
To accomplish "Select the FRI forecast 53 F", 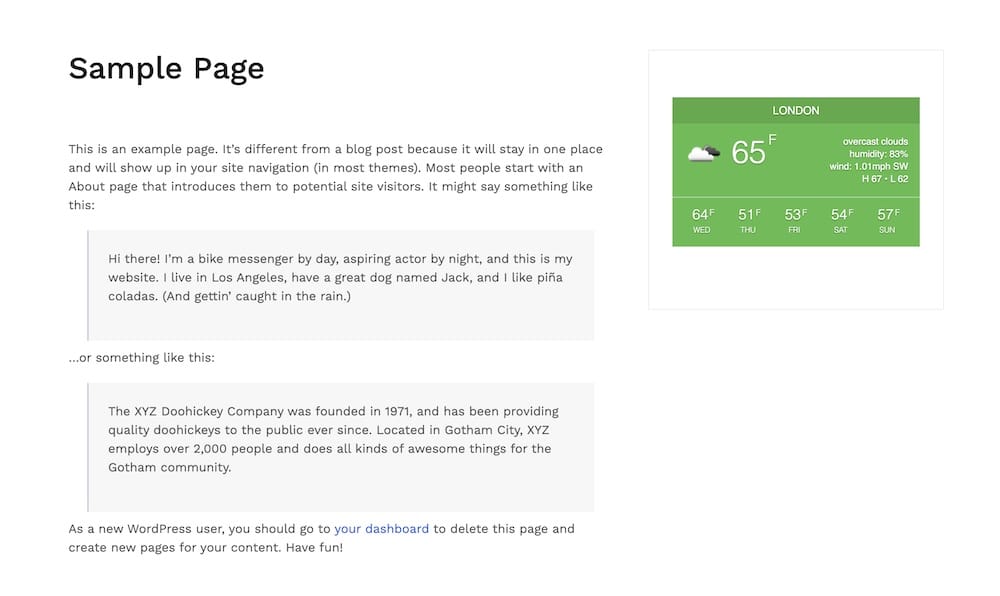I will point(795,221).
